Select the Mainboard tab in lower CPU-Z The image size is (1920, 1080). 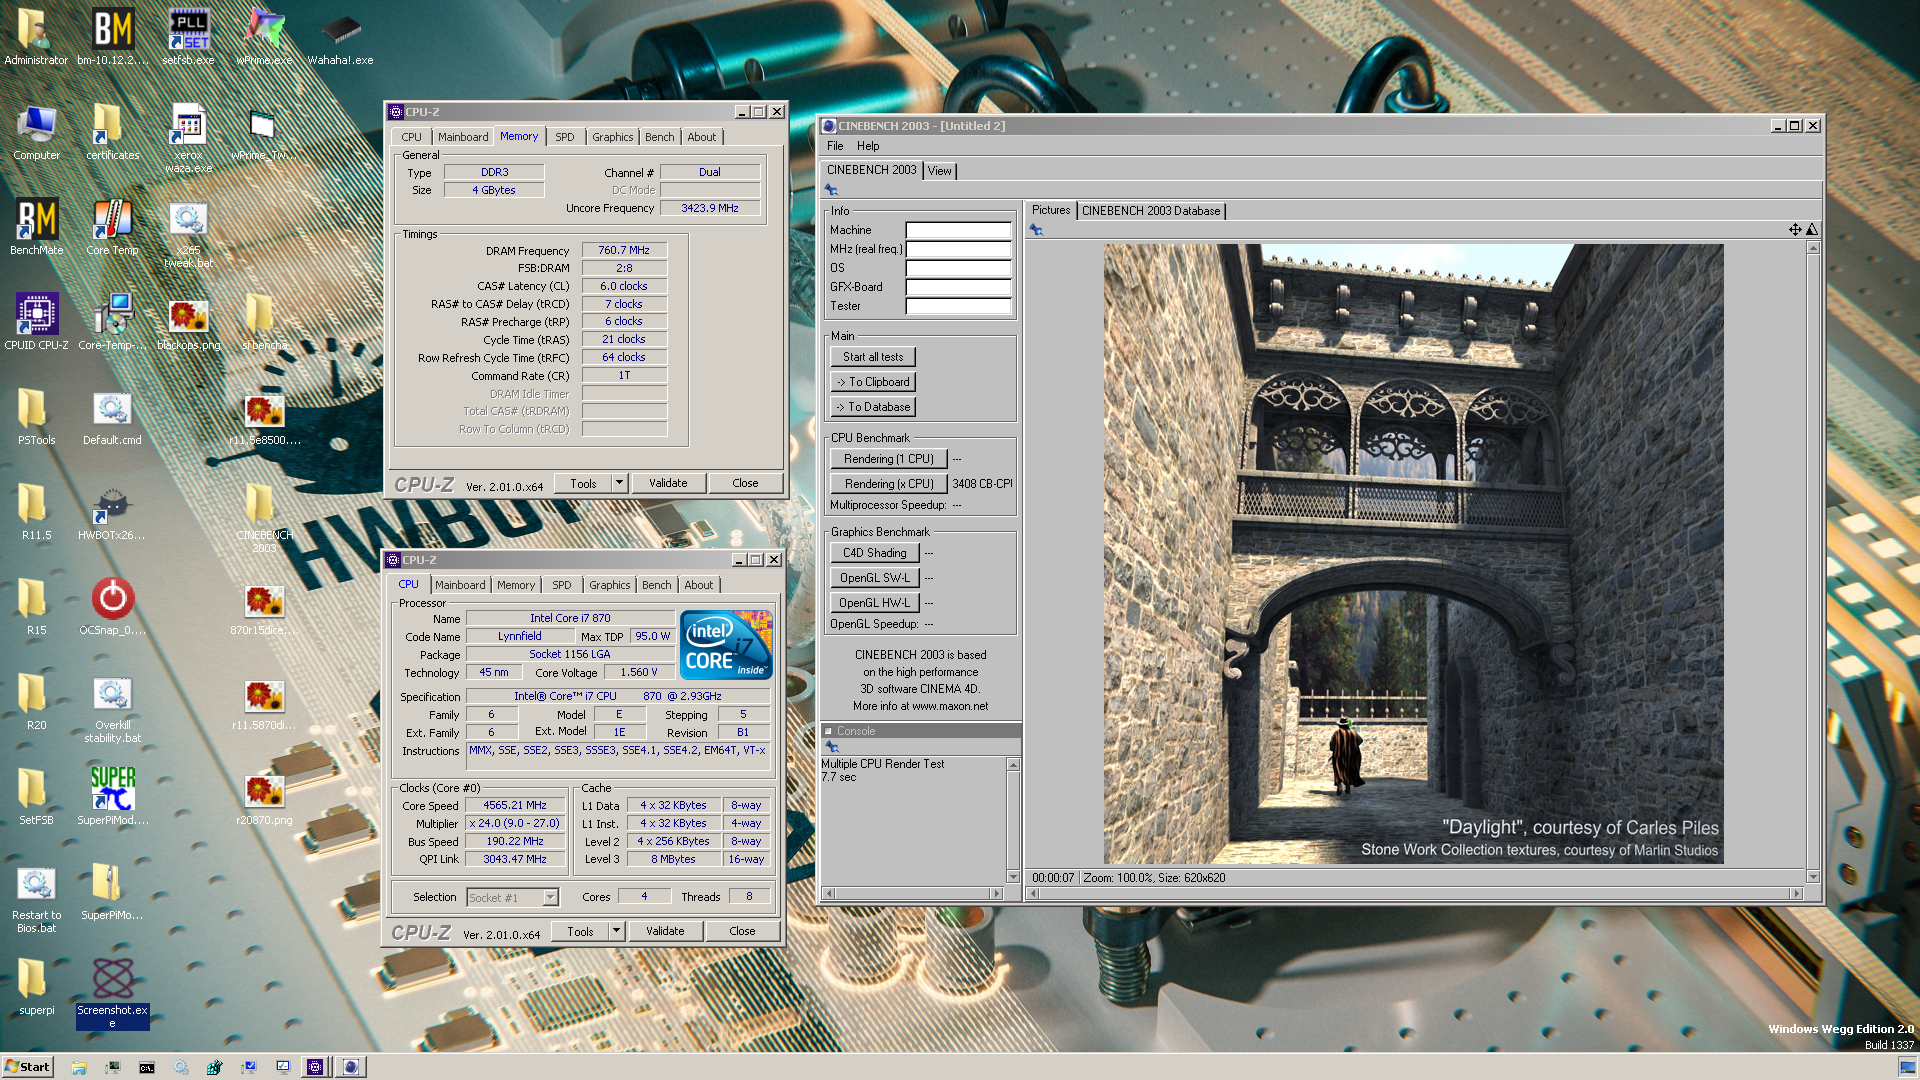coord(460,585)
